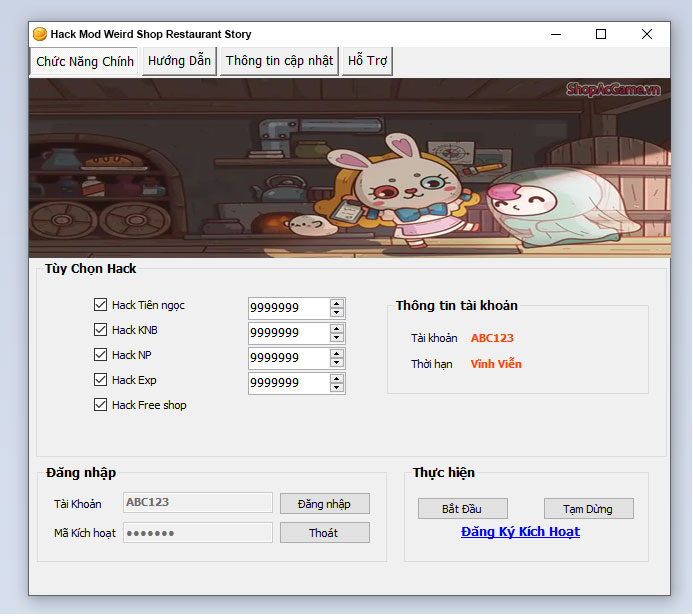Decrease the Hack NP value with down arrow
This screenshot has height=616, width=693.
[337, 363]
